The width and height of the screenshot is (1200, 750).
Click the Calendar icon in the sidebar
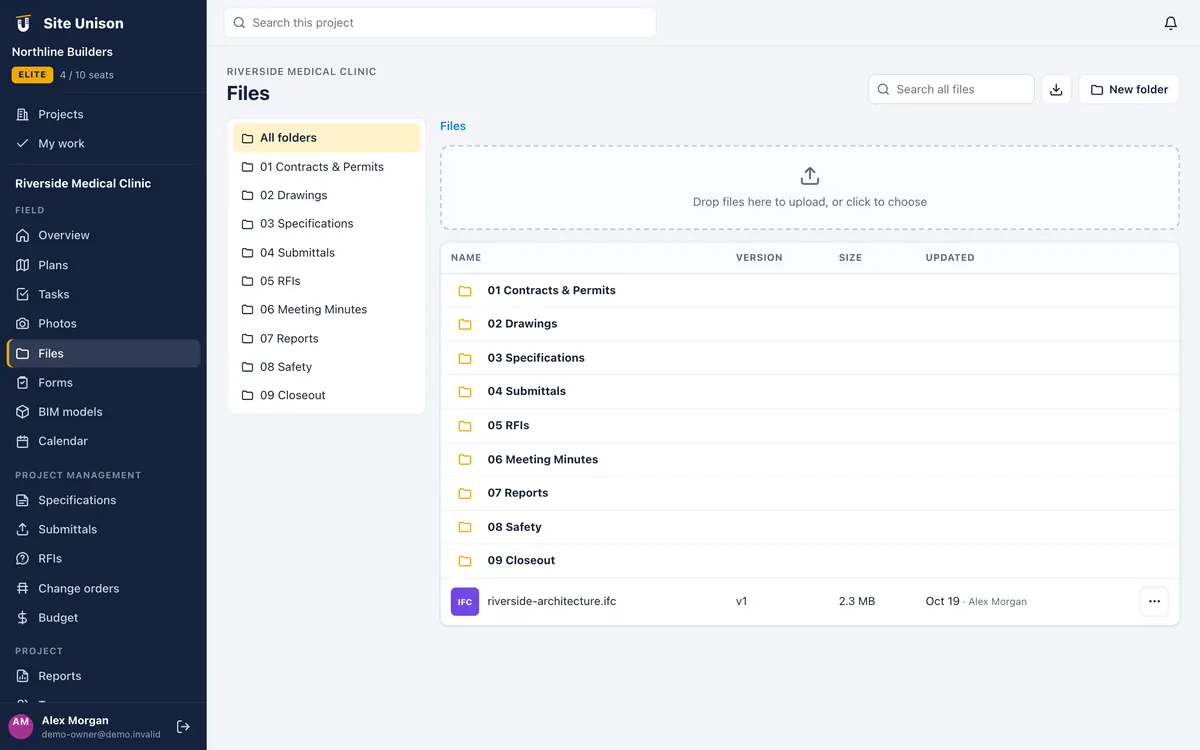(23, 441)
